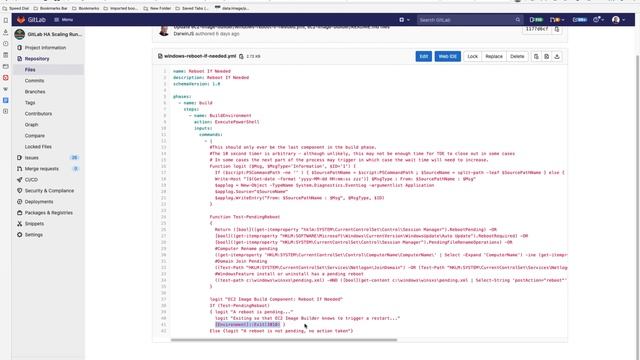This screenshot has height=360, width=640.
Task: Open Security & Compliance in the sidebar
Action: (49, 191)
